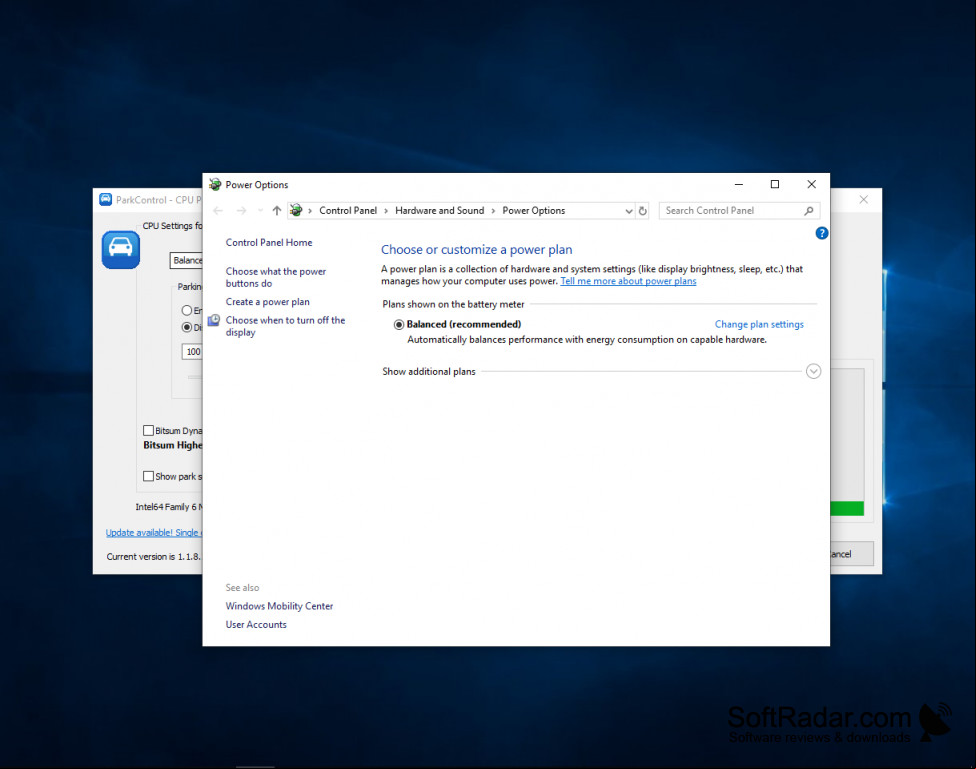This screenshot has height=769, width=976.
Task: Click the search magnifier icon
Action: pyautogui.click(x=809, y=210)
